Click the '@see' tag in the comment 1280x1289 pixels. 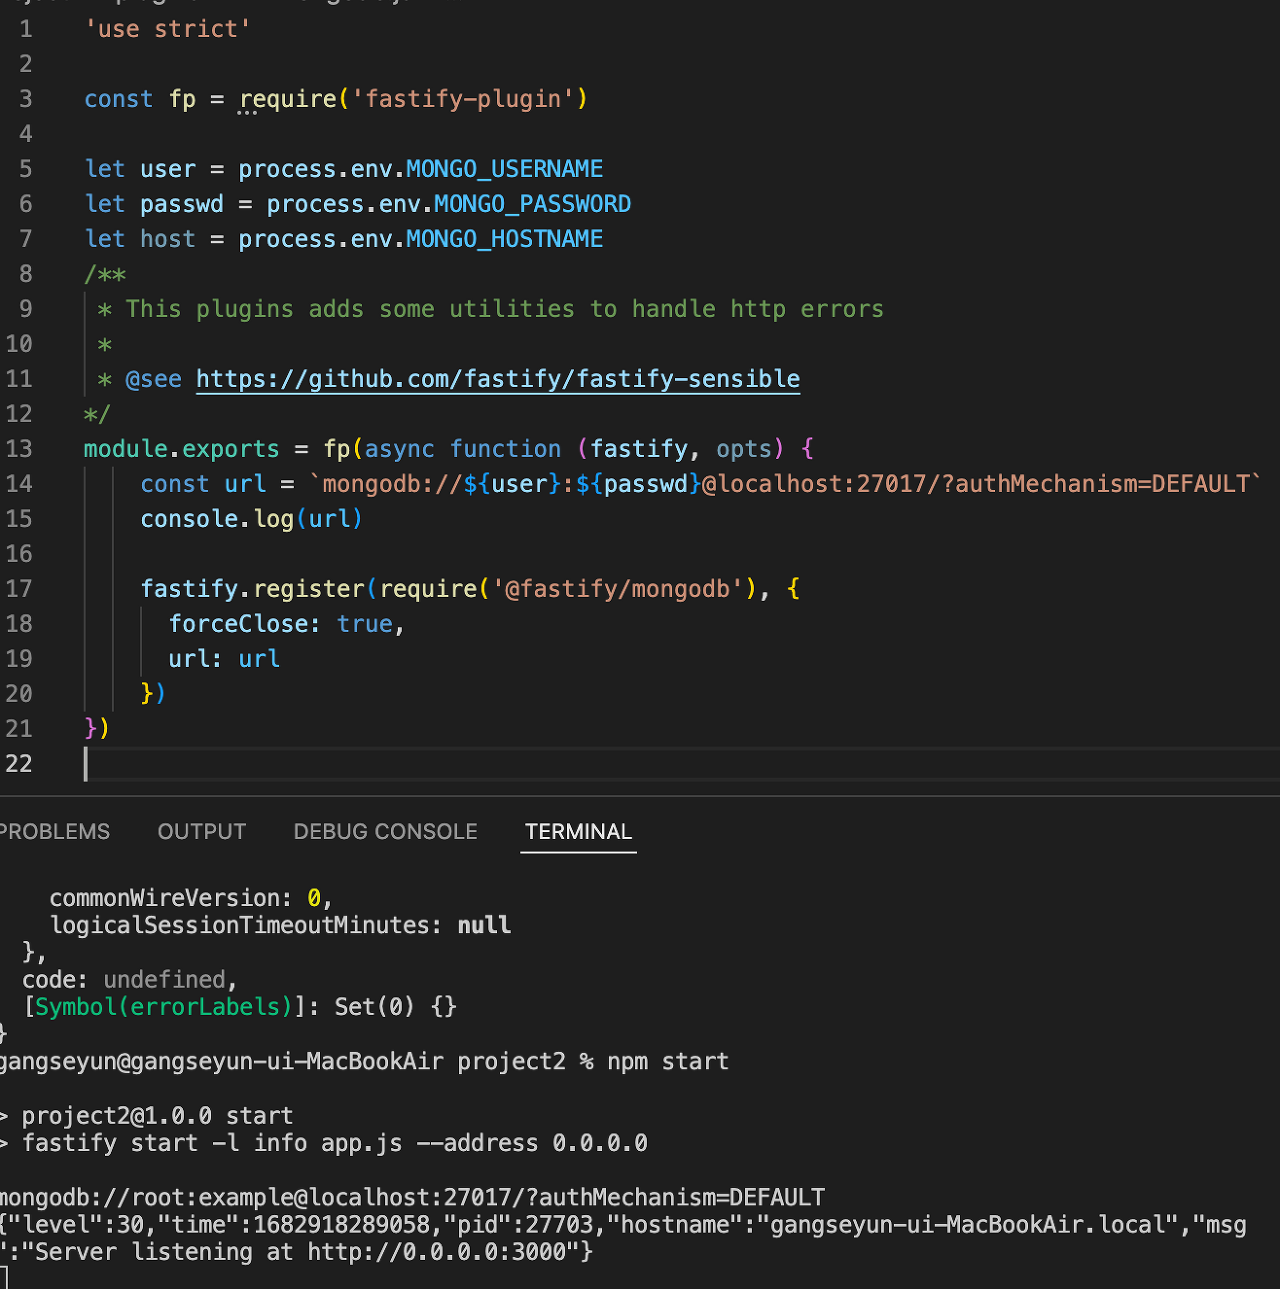coord(154,379)
